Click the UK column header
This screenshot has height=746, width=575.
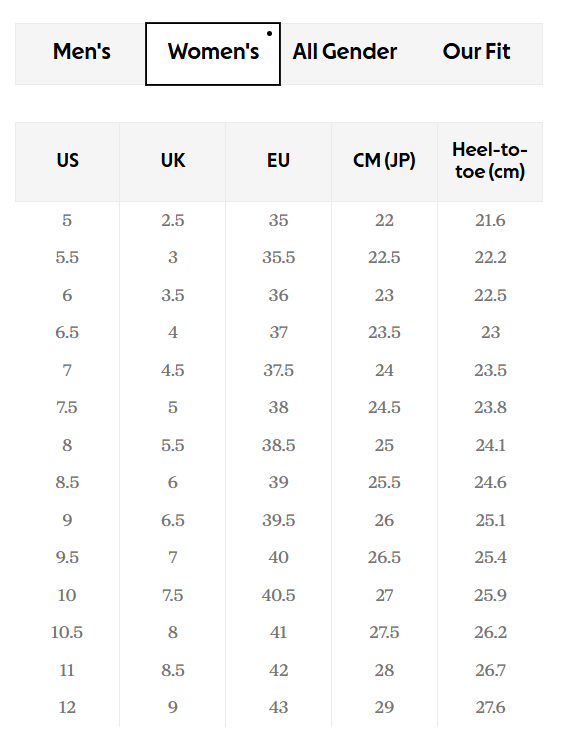point(173,162)
